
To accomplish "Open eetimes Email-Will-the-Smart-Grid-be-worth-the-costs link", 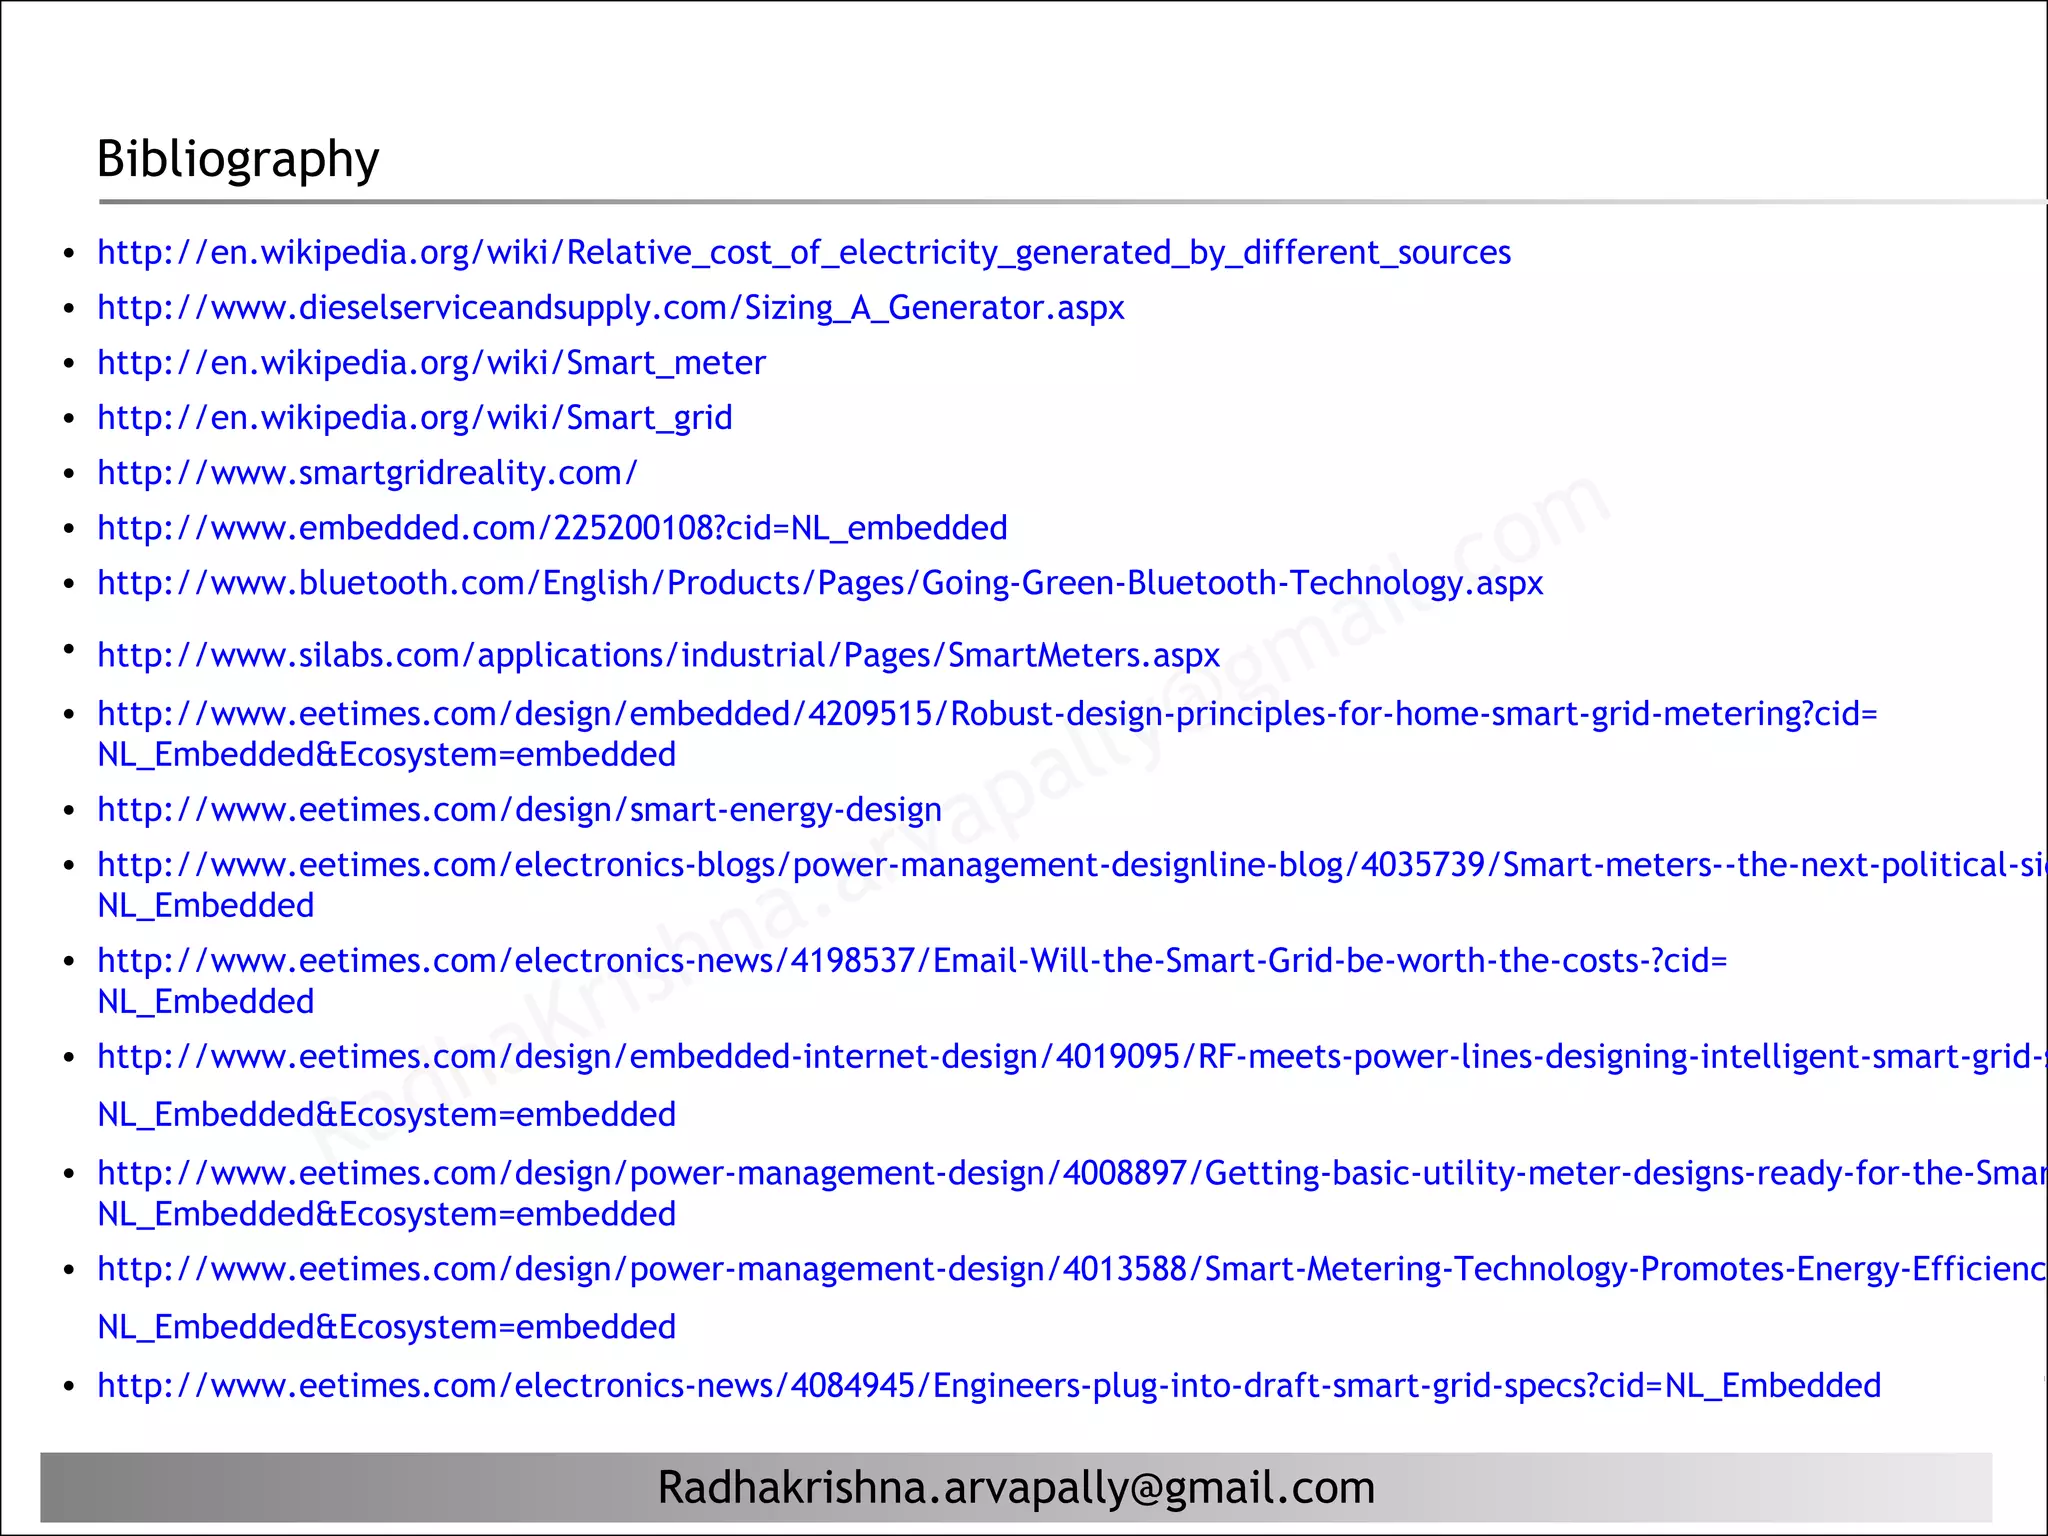I will click(912, 981).
